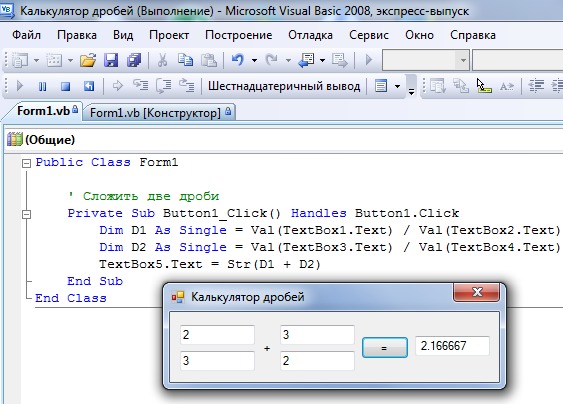Click the Step Out icon
The height and width of the screenshot is (404, 563).
coord(186,86)
